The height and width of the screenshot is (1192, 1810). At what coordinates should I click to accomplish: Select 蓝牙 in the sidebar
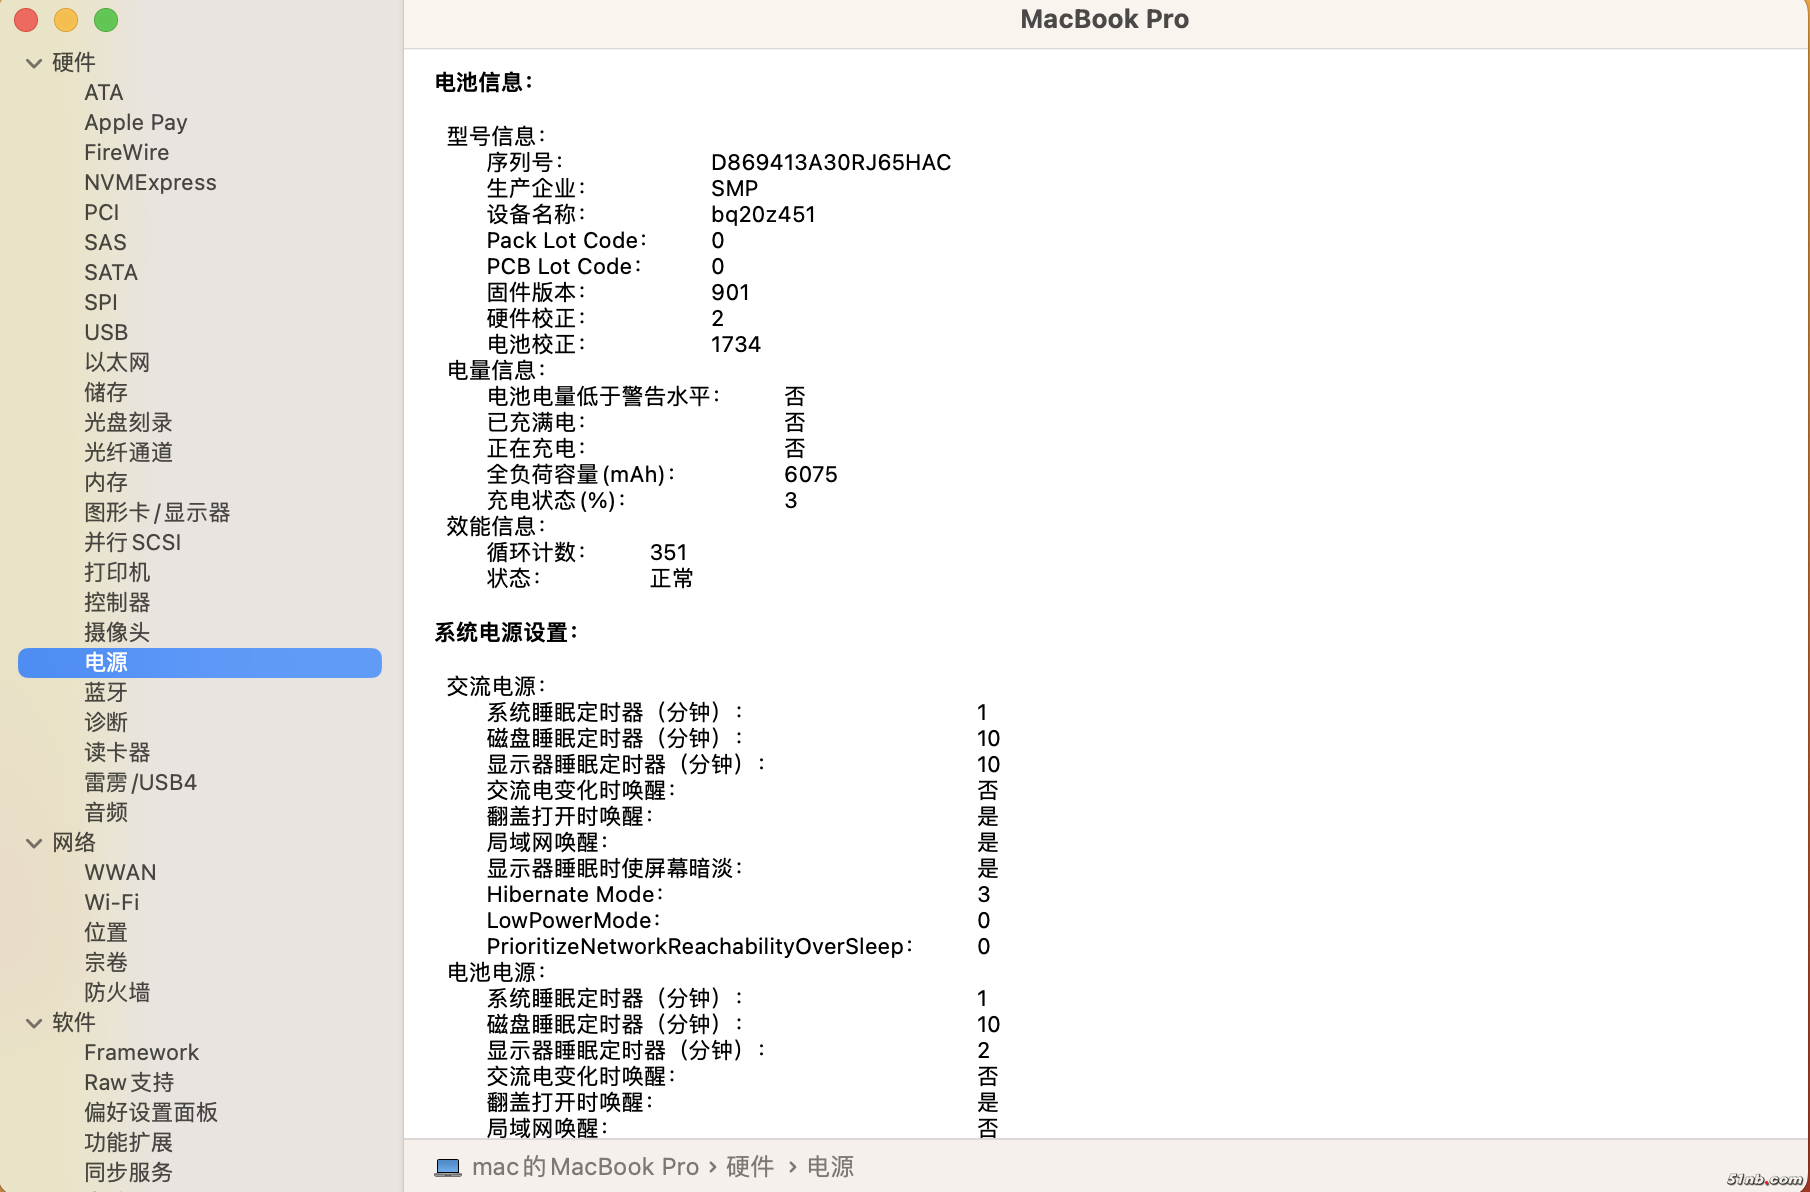106,693
